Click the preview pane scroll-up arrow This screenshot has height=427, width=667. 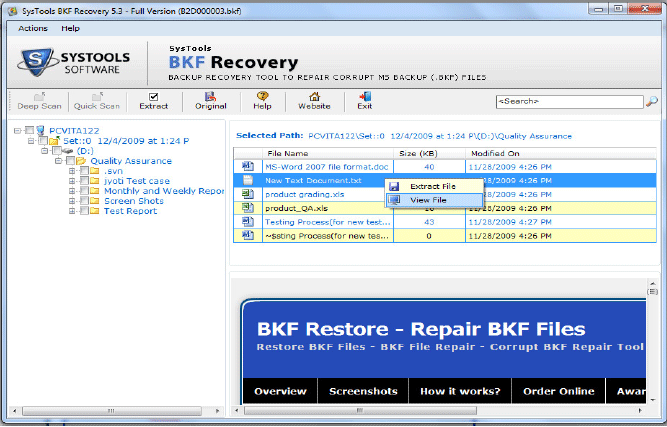click(x=653, y=283)
